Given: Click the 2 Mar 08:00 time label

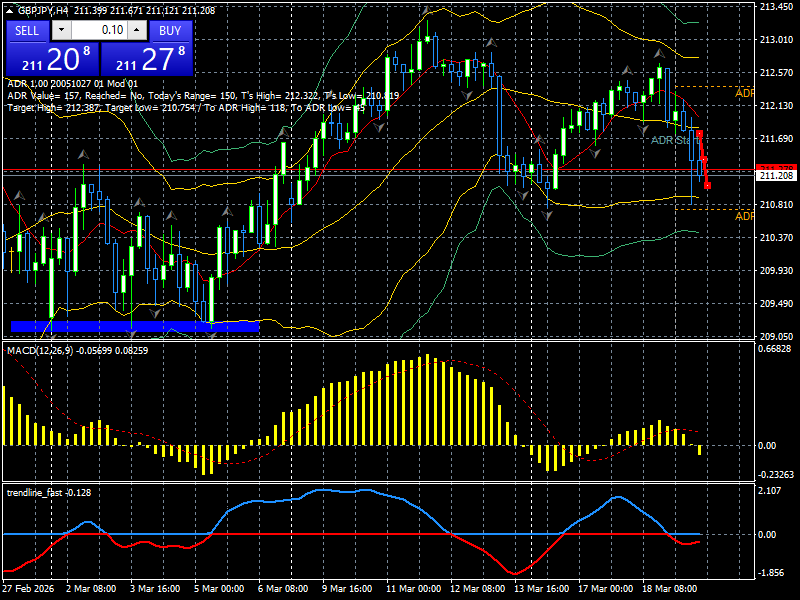Looking at the screenshot, I should coord(91,589).
